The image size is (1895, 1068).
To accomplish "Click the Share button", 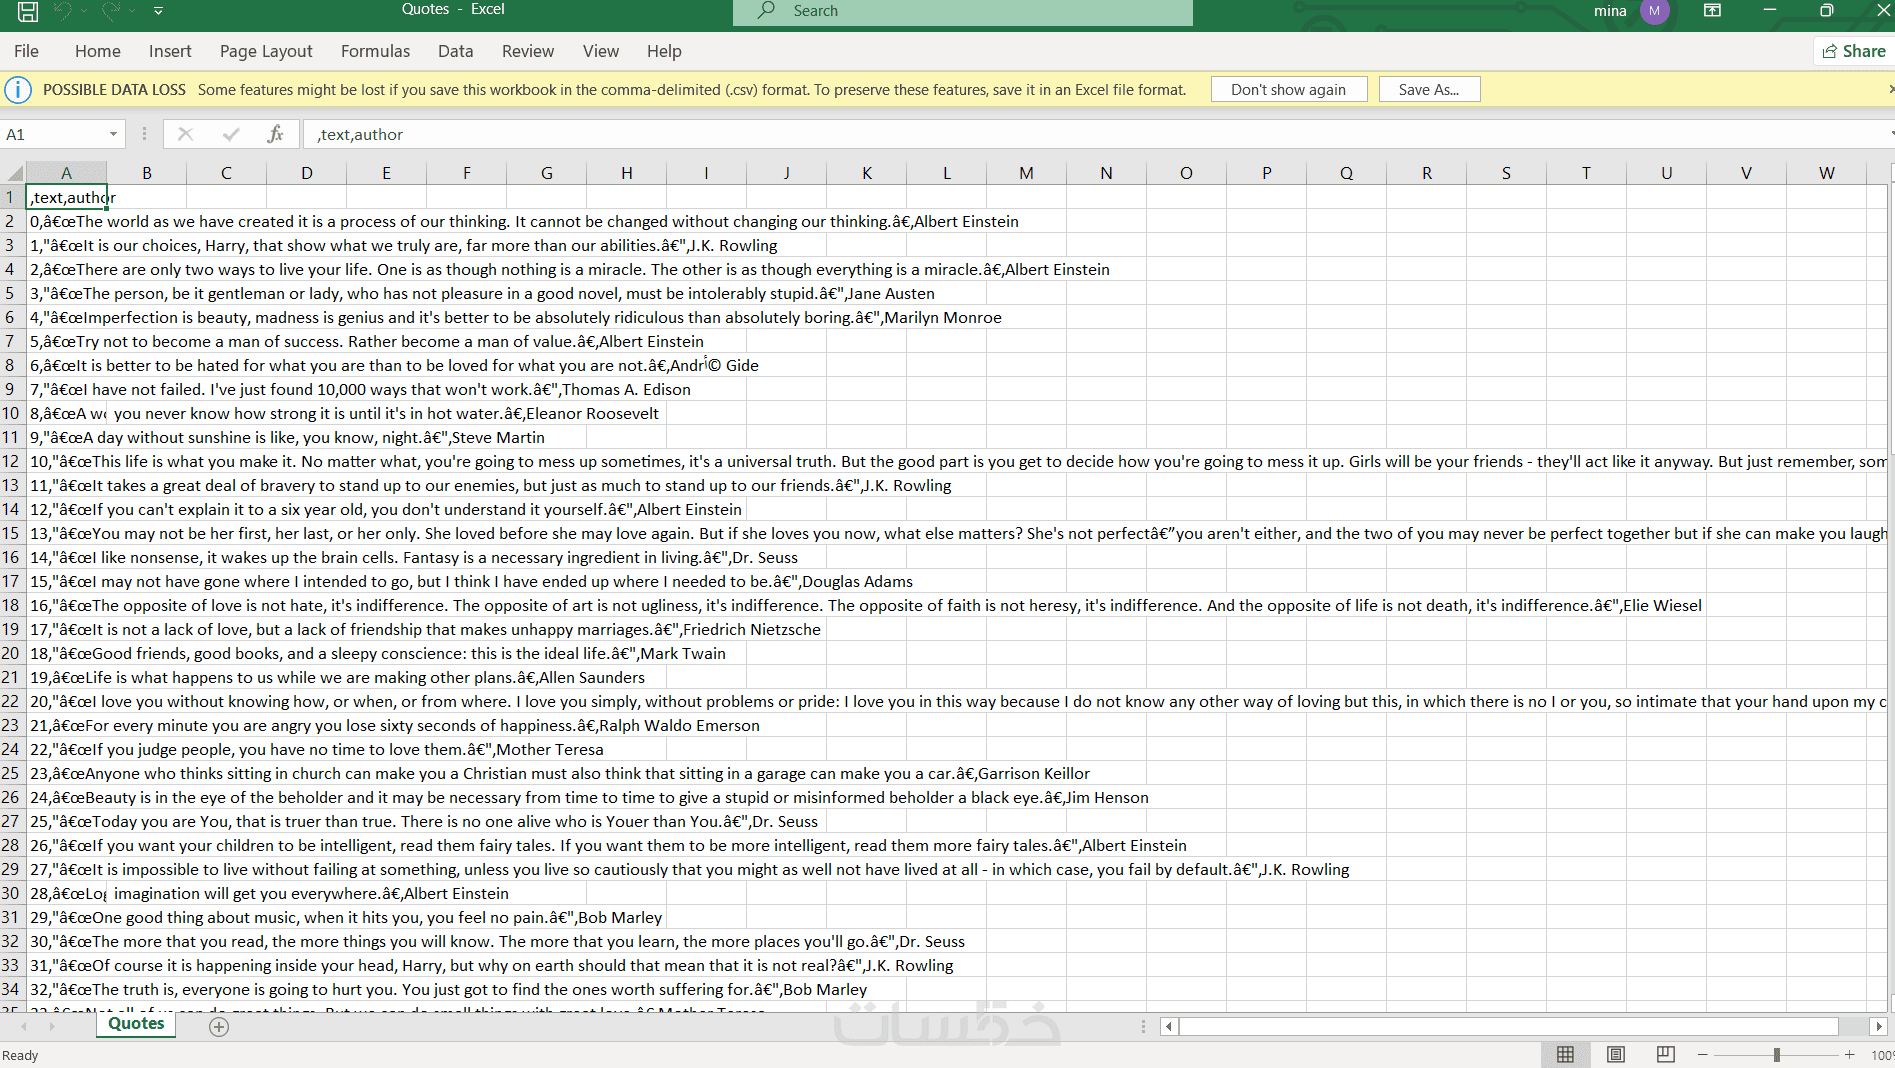I will point(1853,51).
